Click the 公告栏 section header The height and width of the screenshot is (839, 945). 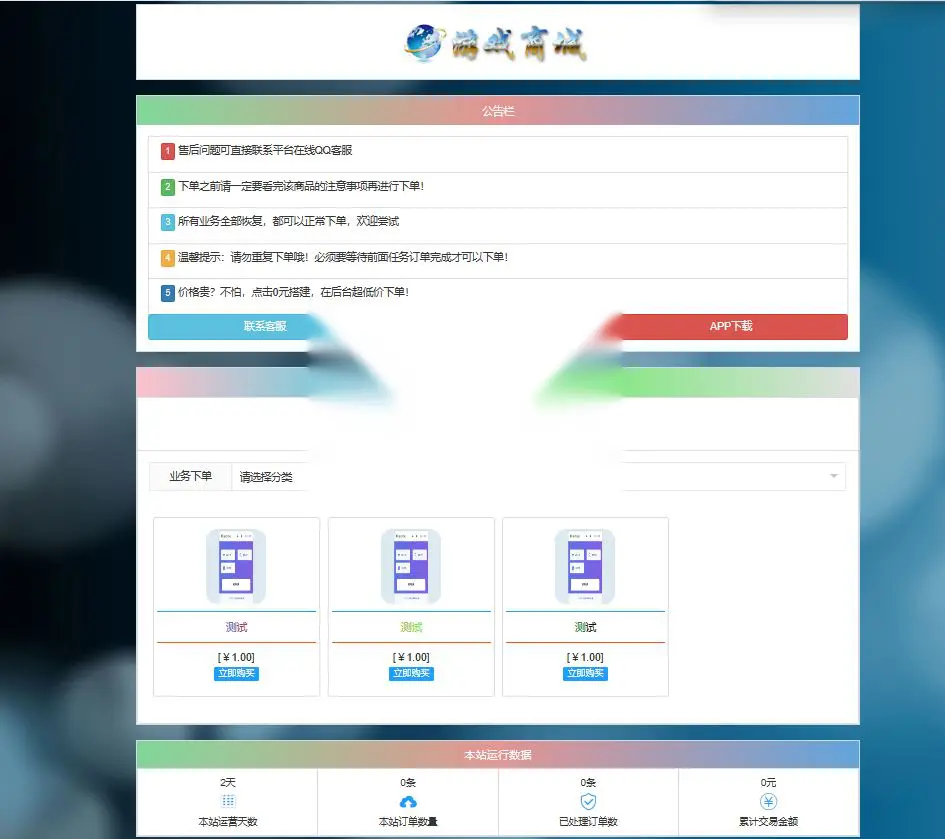tap(498, 111)
